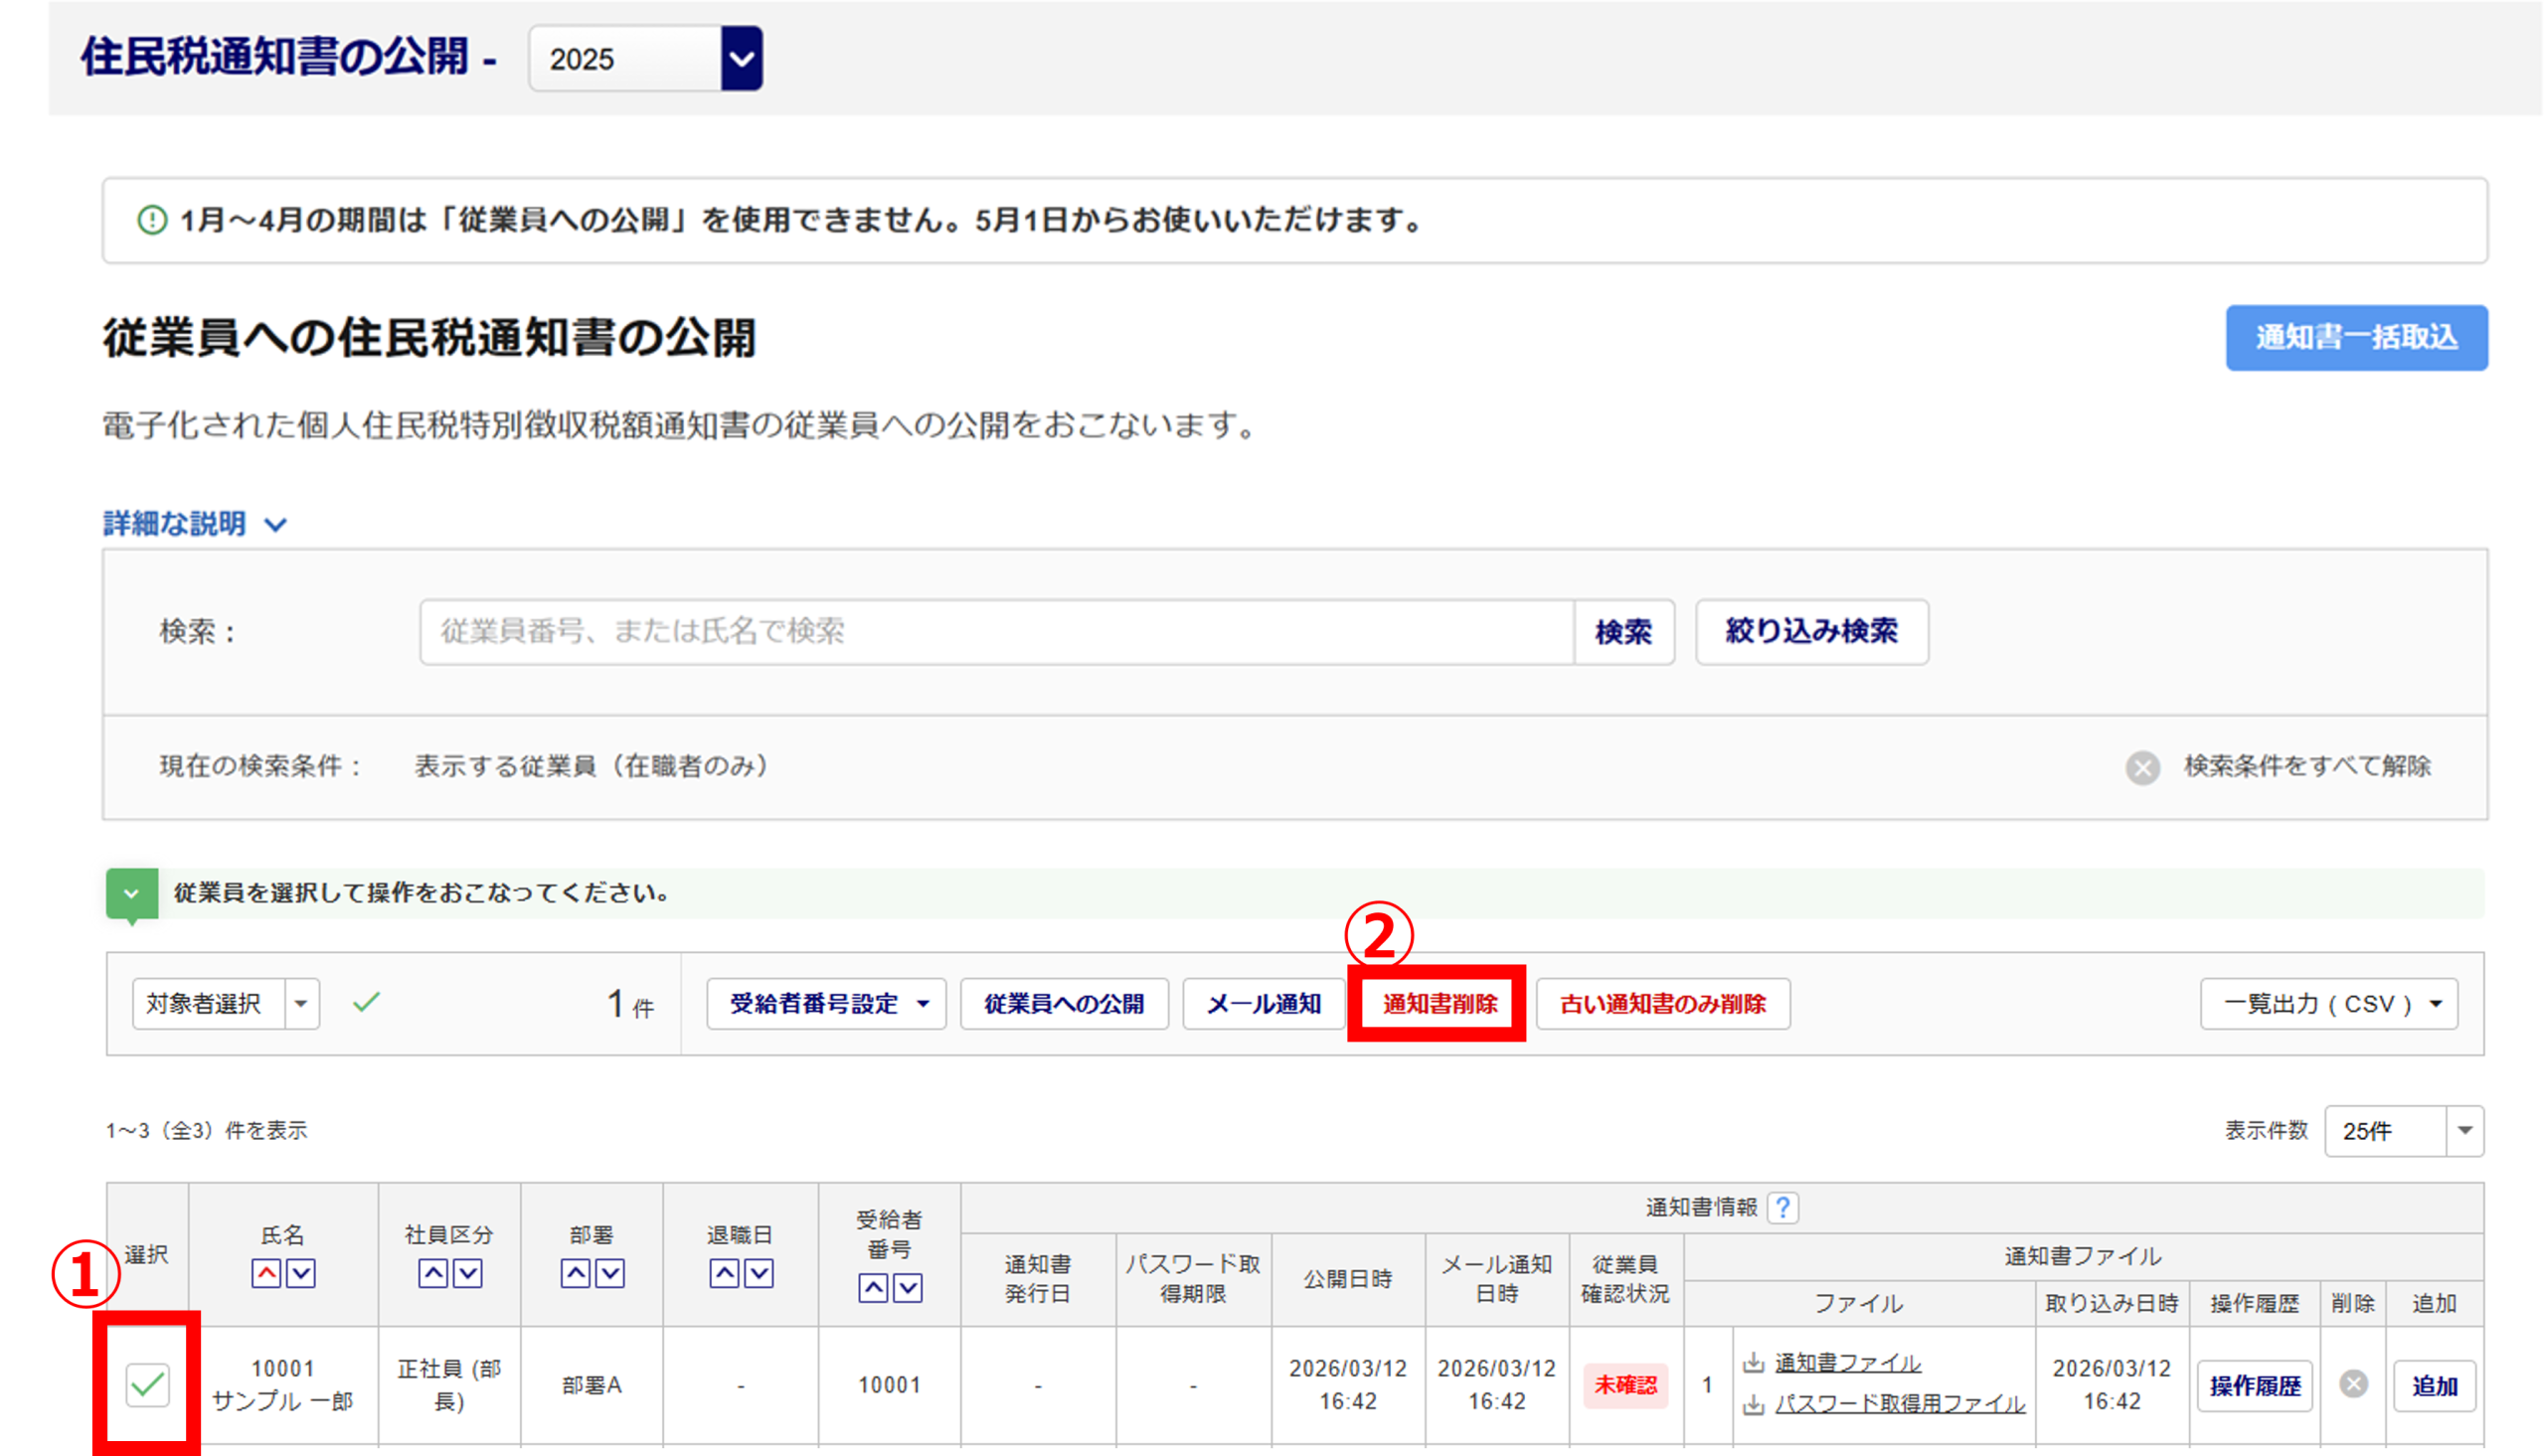This screenshot has height=1456, width=2545.
Task: Click the 退職日 descending sort arrow
Action: pos(759,1273)
